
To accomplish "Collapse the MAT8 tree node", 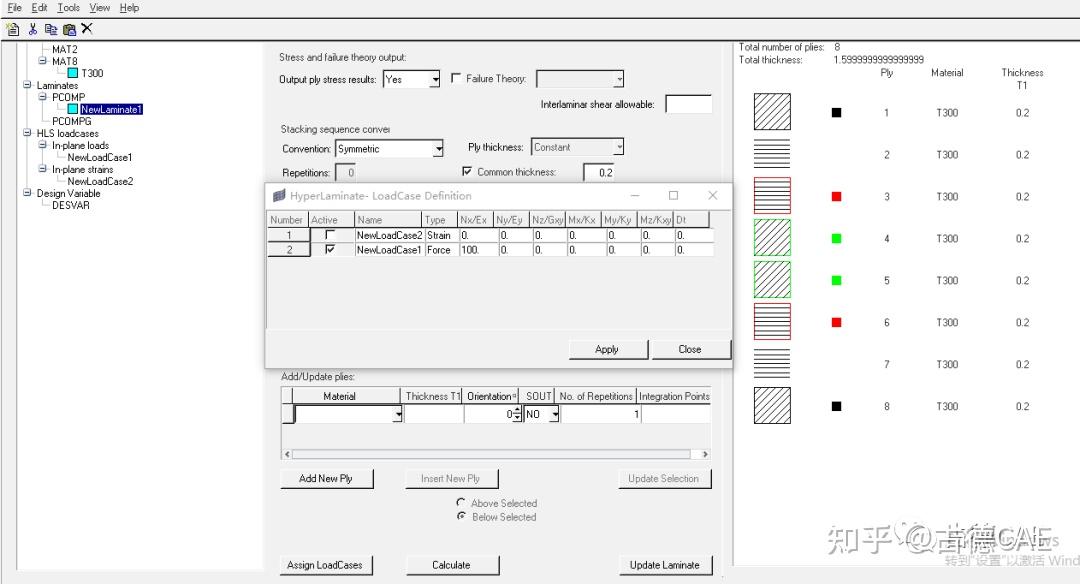I will click(x=42, y=61).
